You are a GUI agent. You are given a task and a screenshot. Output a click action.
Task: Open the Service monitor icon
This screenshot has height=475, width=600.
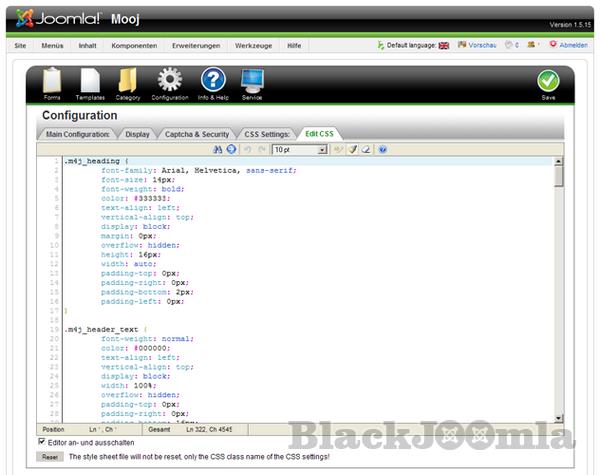[x=252, y=82]
